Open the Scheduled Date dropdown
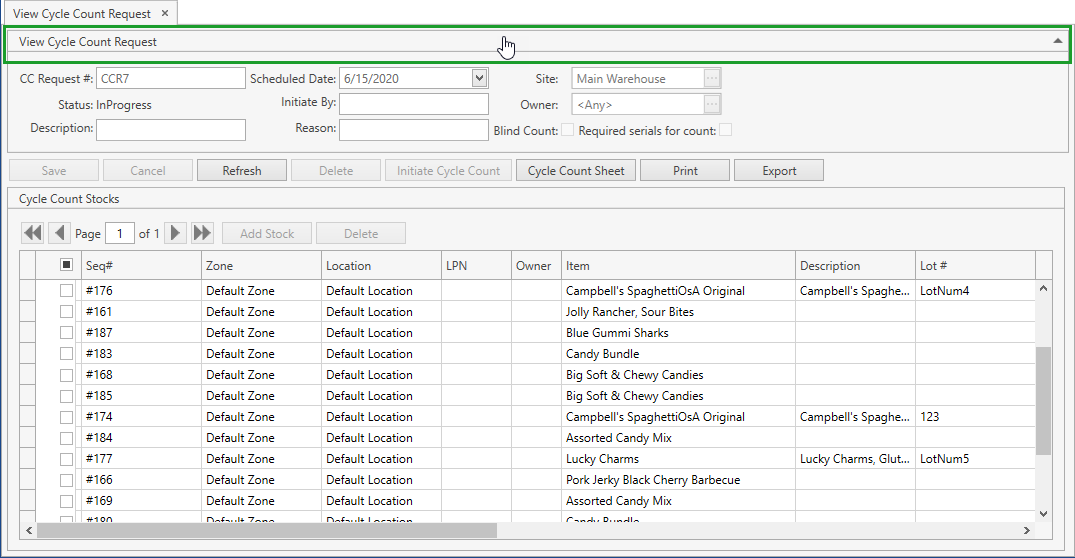 tap(479, 78)
